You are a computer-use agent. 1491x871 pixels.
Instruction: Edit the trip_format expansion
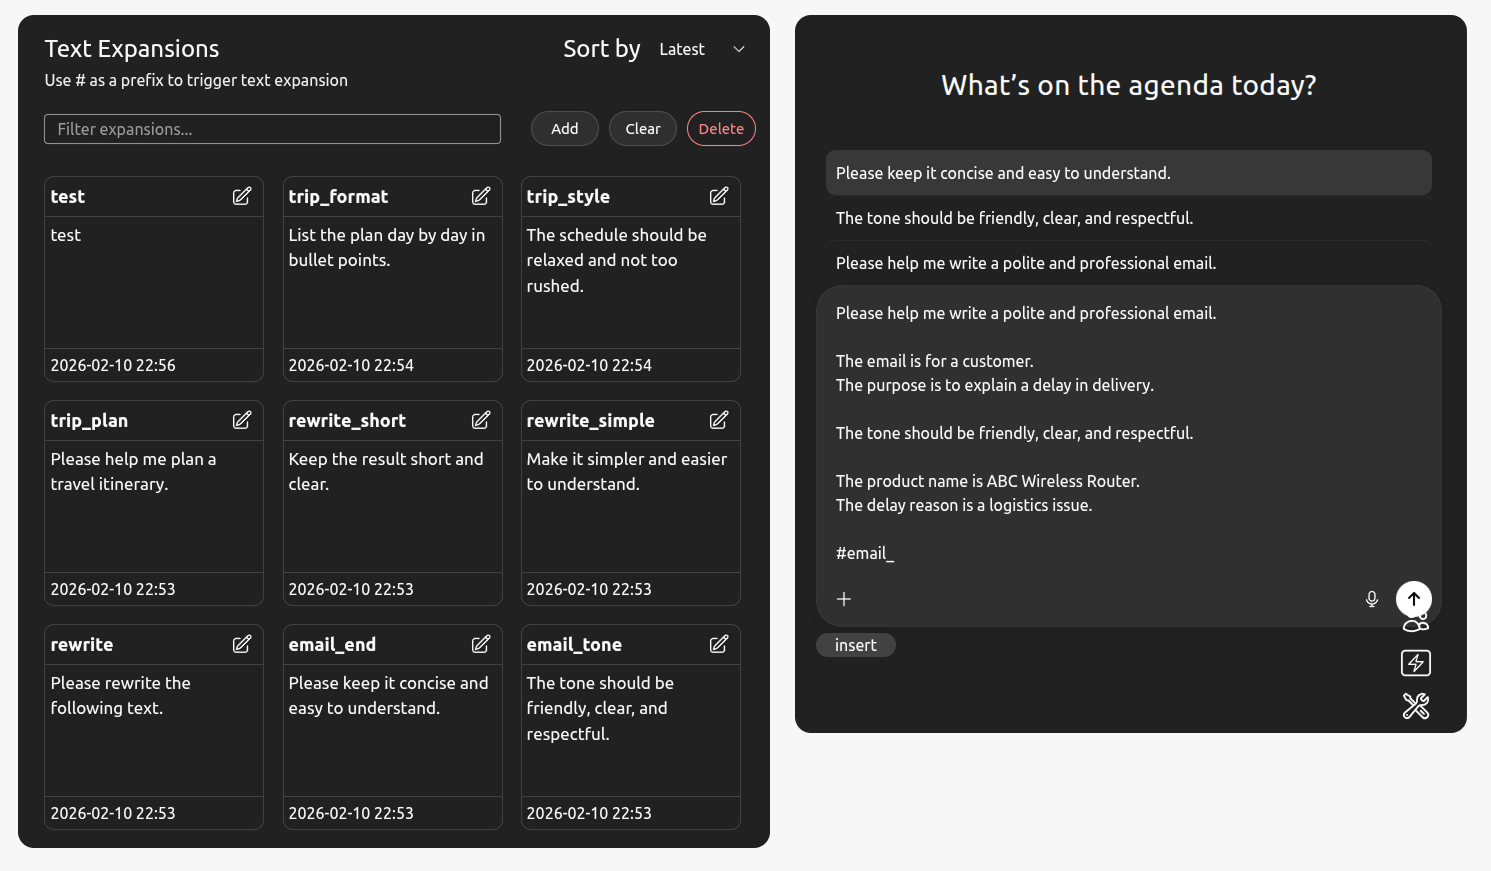[x=481, y=196]
